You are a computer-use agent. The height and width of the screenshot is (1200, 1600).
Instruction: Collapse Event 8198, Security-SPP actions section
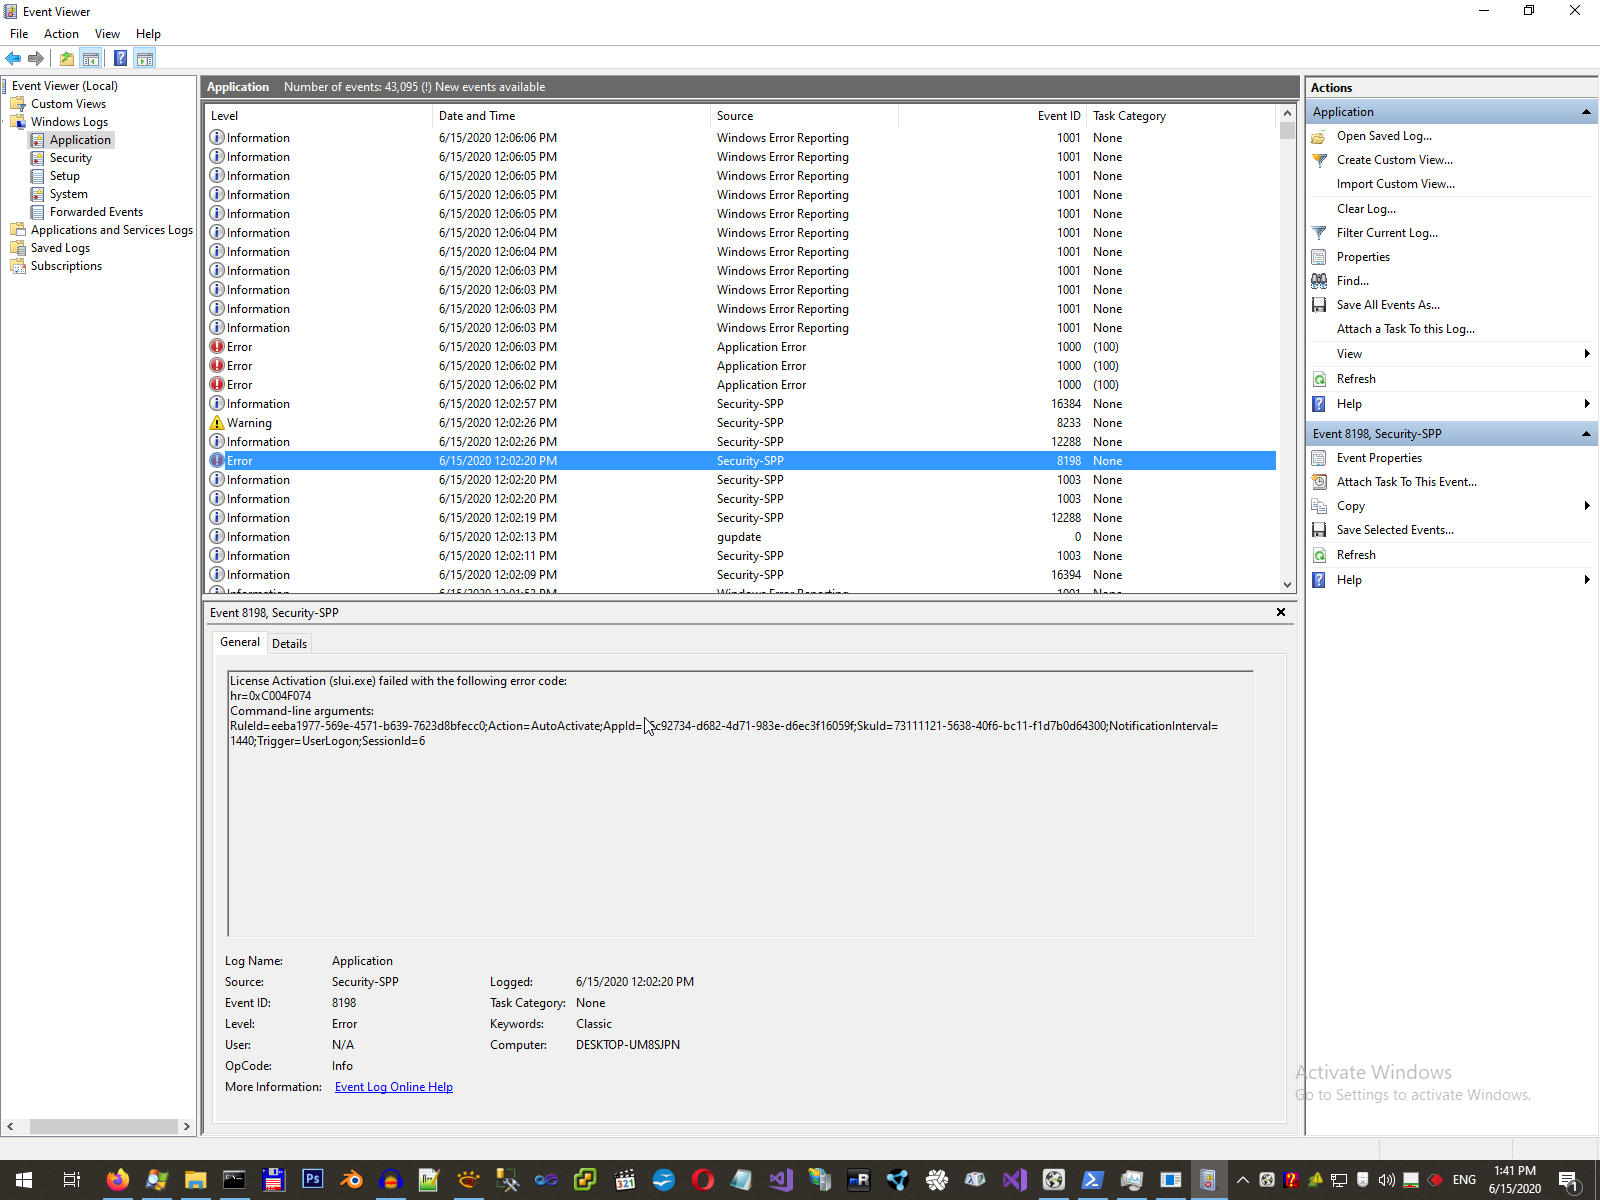[x=1586, y=434]
